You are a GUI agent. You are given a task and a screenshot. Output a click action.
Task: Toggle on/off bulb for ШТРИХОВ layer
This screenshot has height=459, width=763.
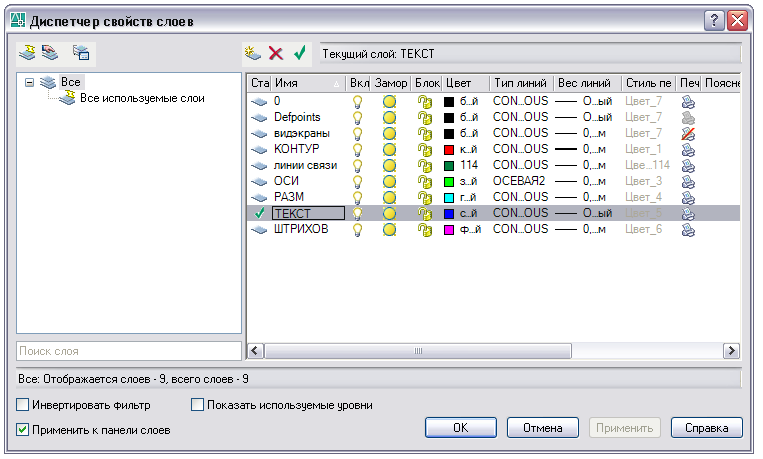coord(358,230)
